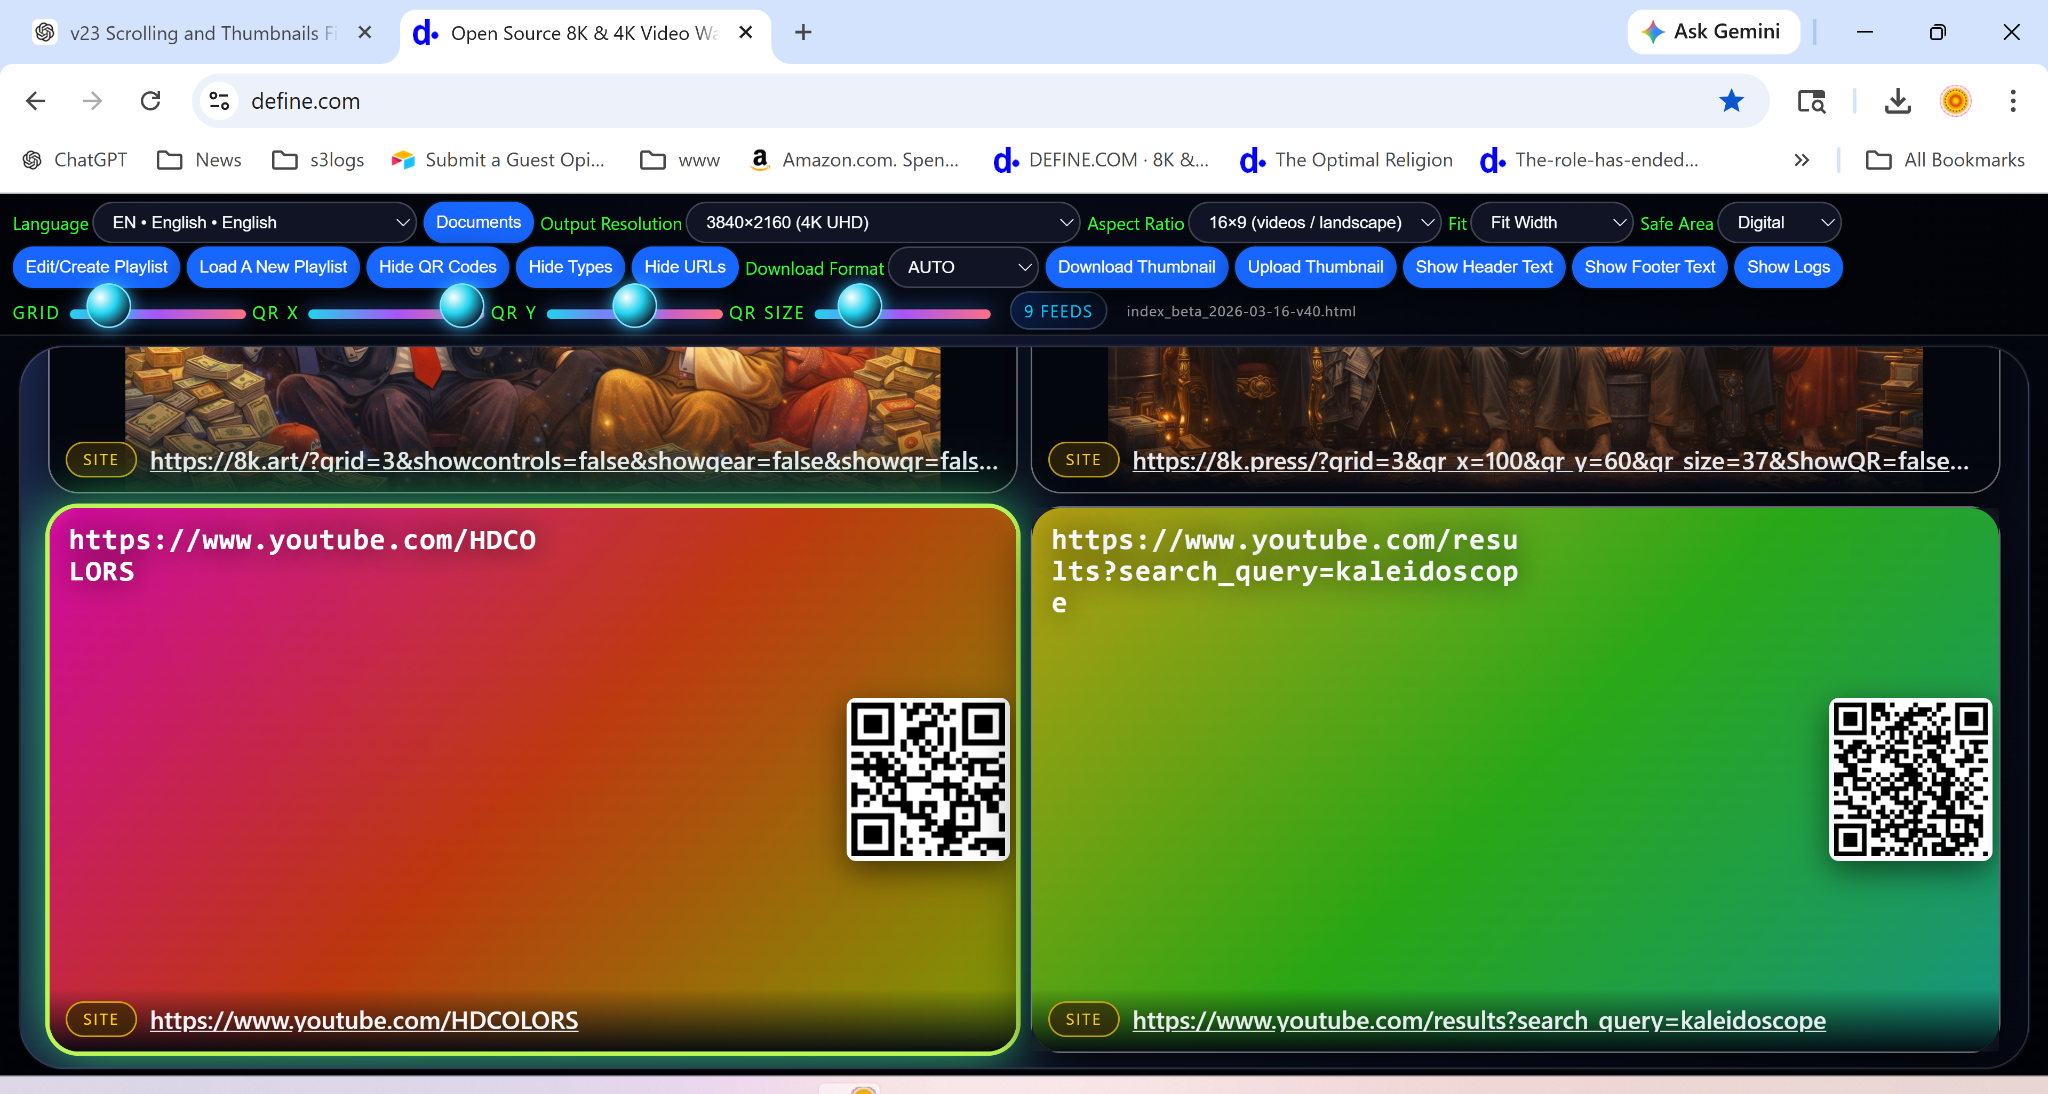
Task: Show more bookmarks with the double chevron
Action: click(x=1802, y=160)
